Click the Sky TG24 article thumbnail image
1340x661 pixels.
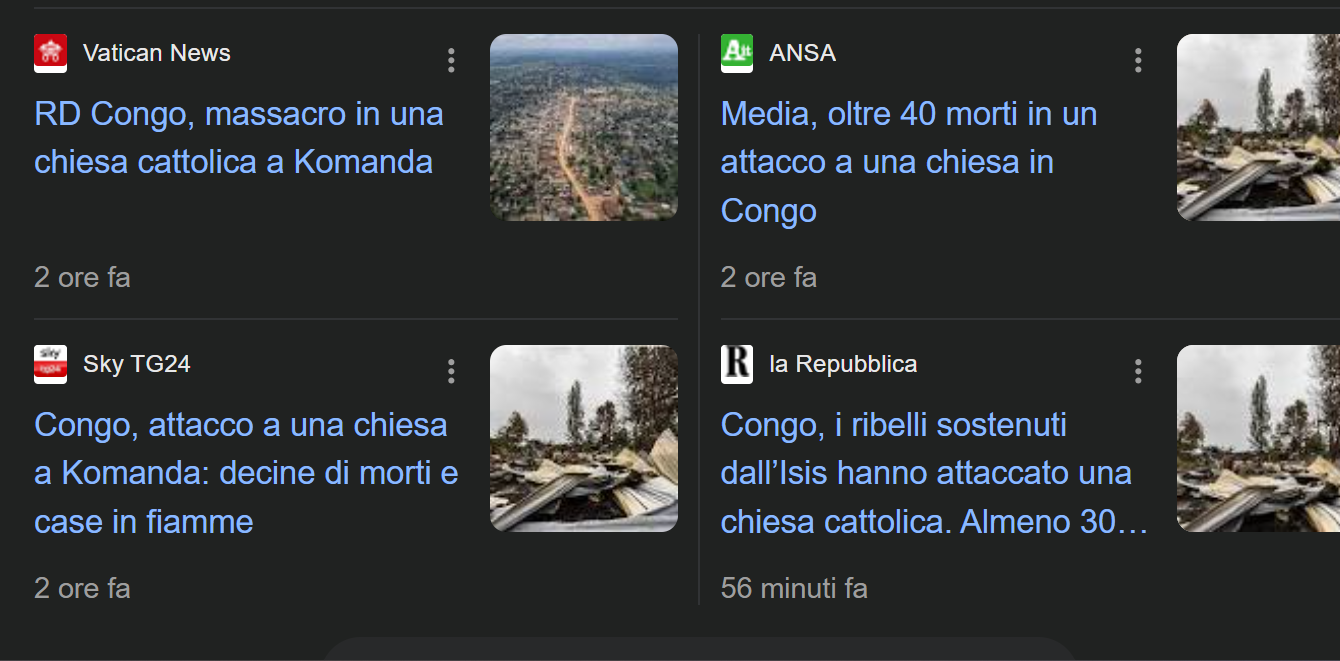pyautogui.click(x=583, y=438)
